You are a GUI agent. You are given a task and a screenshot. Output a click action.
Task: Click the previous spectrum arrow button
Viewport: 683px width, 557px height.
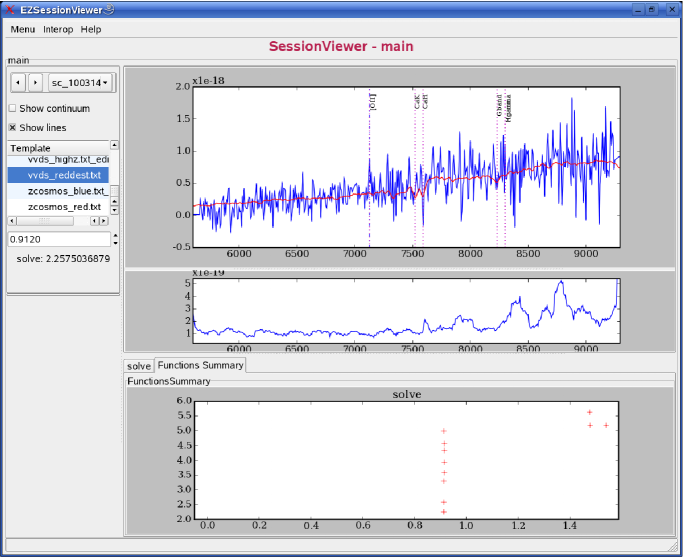coord(18,82)
